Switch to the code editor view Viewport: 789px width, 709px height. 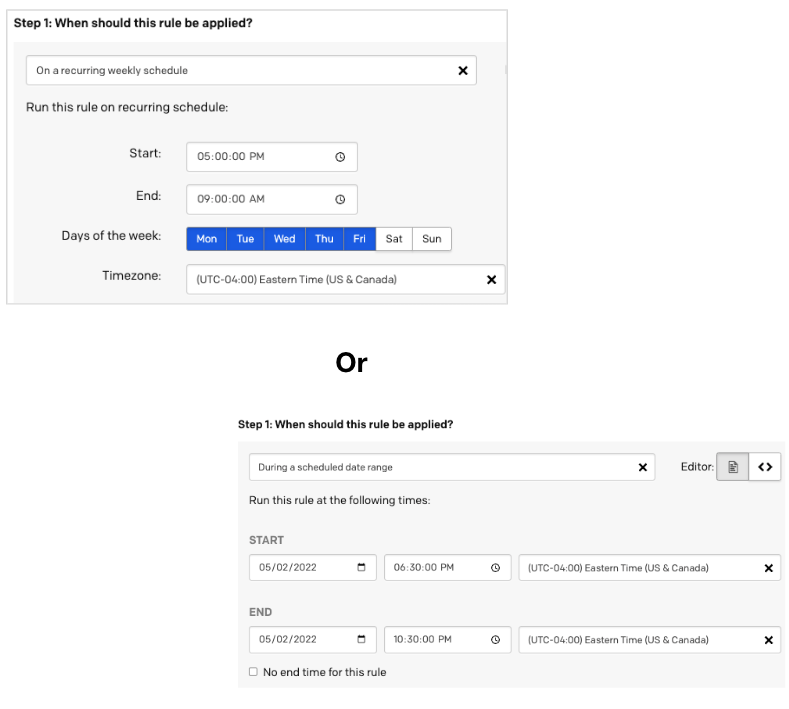[765, 467]
